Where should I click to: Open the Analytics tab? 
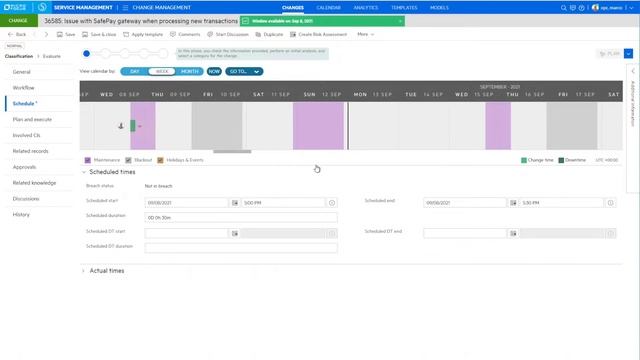pyautogui.click(x=366, y=8)
